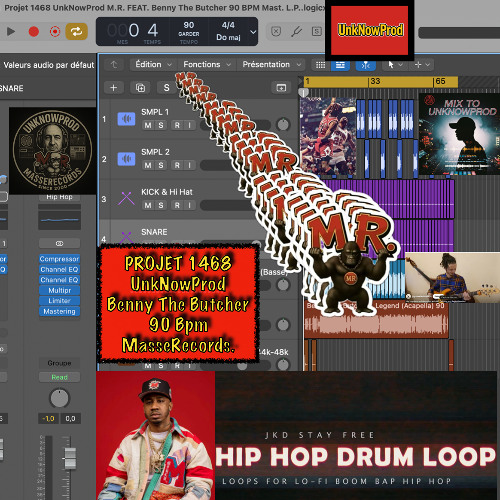
Task: Click the tempo value 90 in LCD
Action: (x=189, y=25)
